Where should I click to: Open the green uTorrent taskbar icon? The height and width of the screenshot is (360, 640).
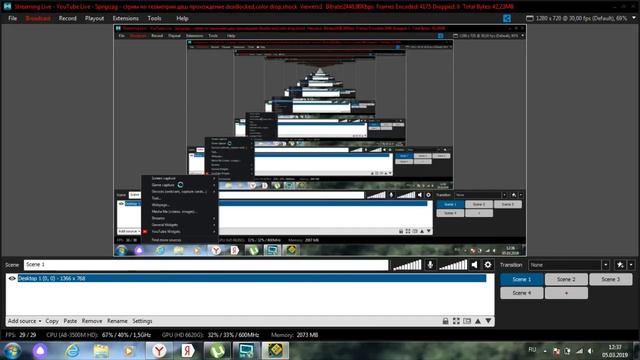coord(217,351)
